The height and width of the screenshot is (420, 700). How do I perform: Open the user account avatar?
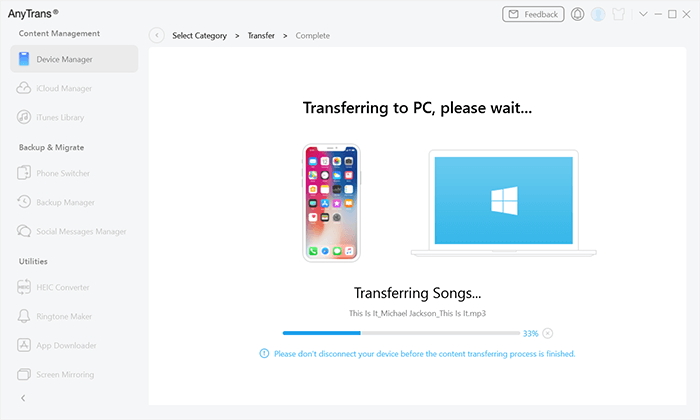[598, 14]
